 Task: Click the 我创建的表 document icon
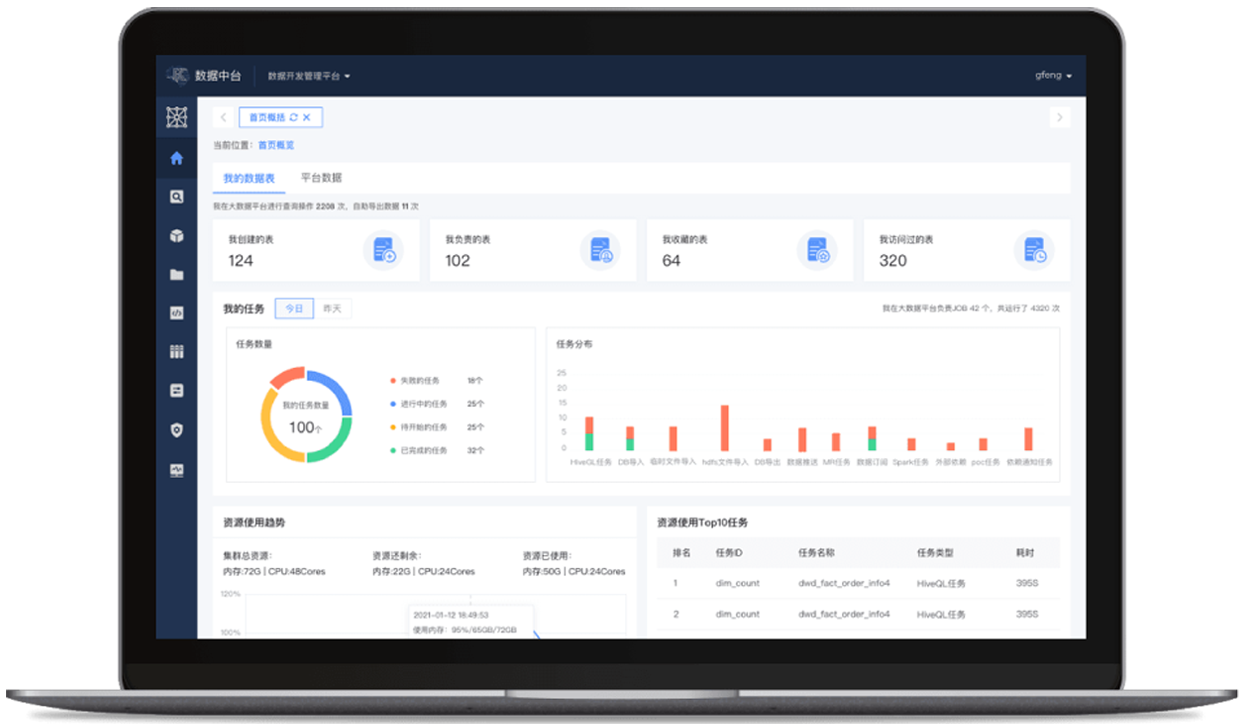tap(384, 250)
